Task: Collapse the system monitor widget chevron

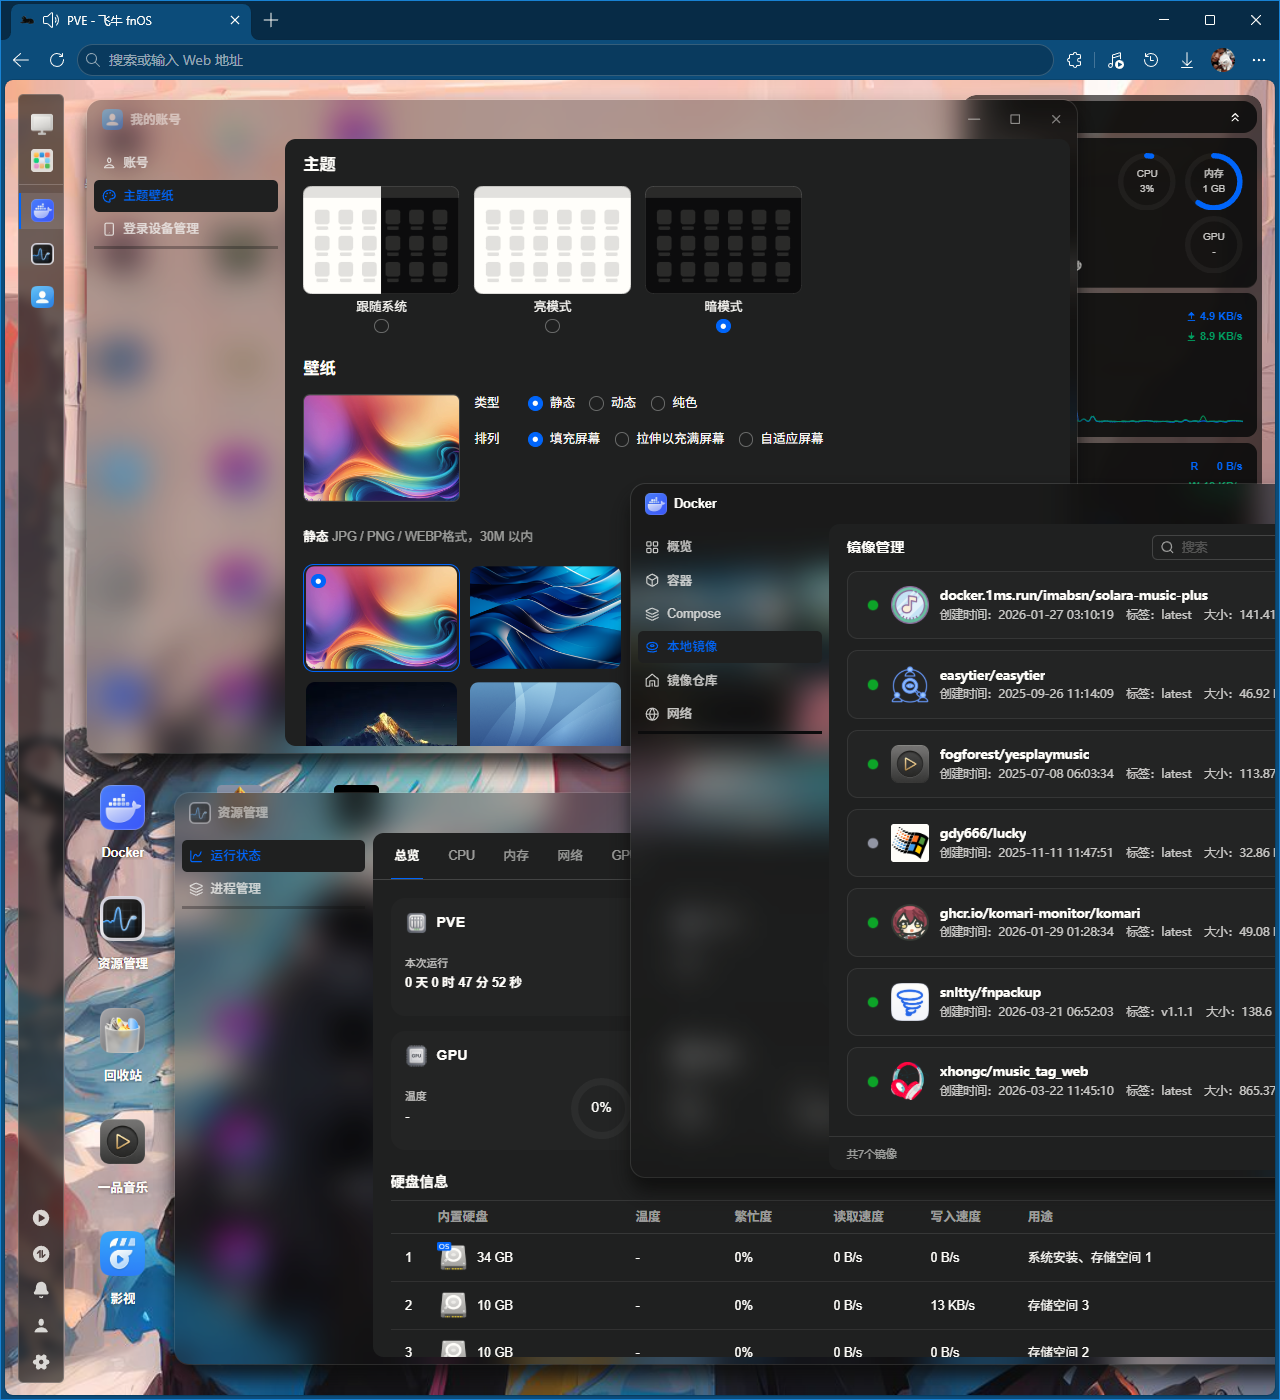Action: pos(1235,118)
